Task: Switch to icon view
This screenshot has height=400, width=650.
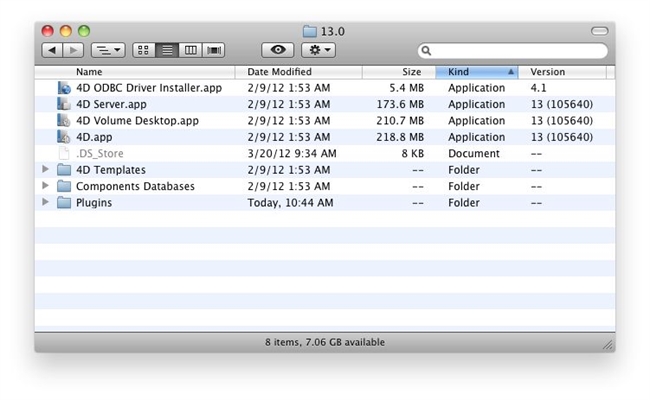Action: 143,50
